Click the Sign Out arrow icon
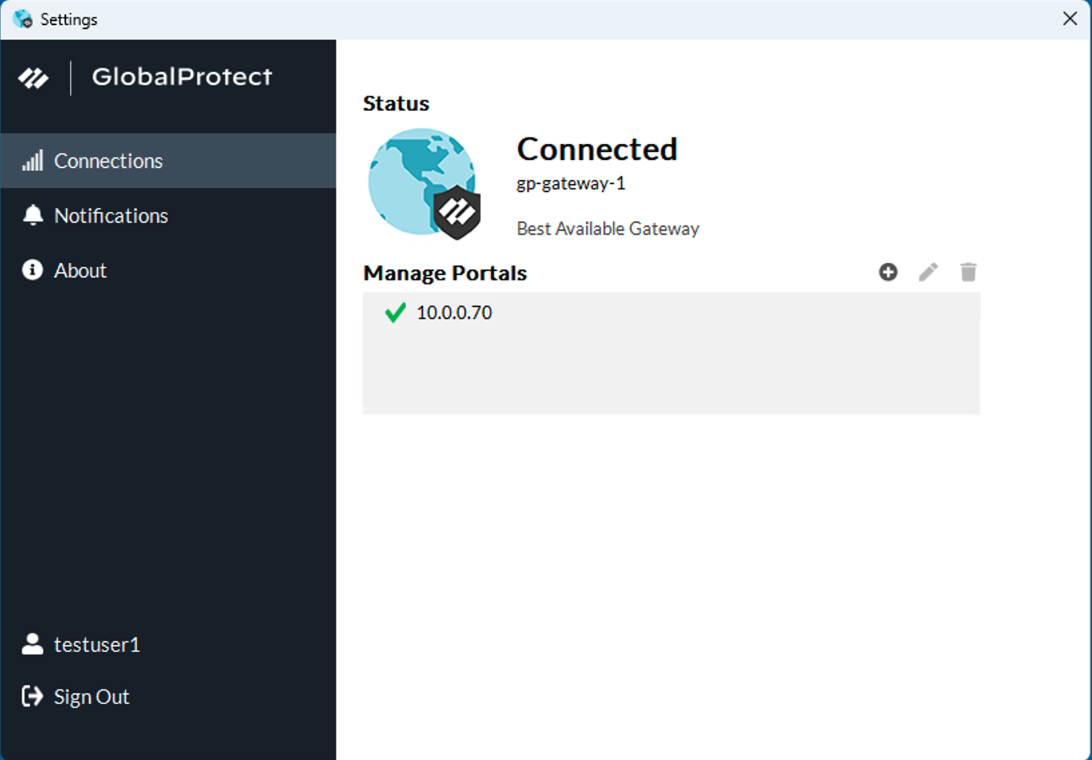 (33, 696)
